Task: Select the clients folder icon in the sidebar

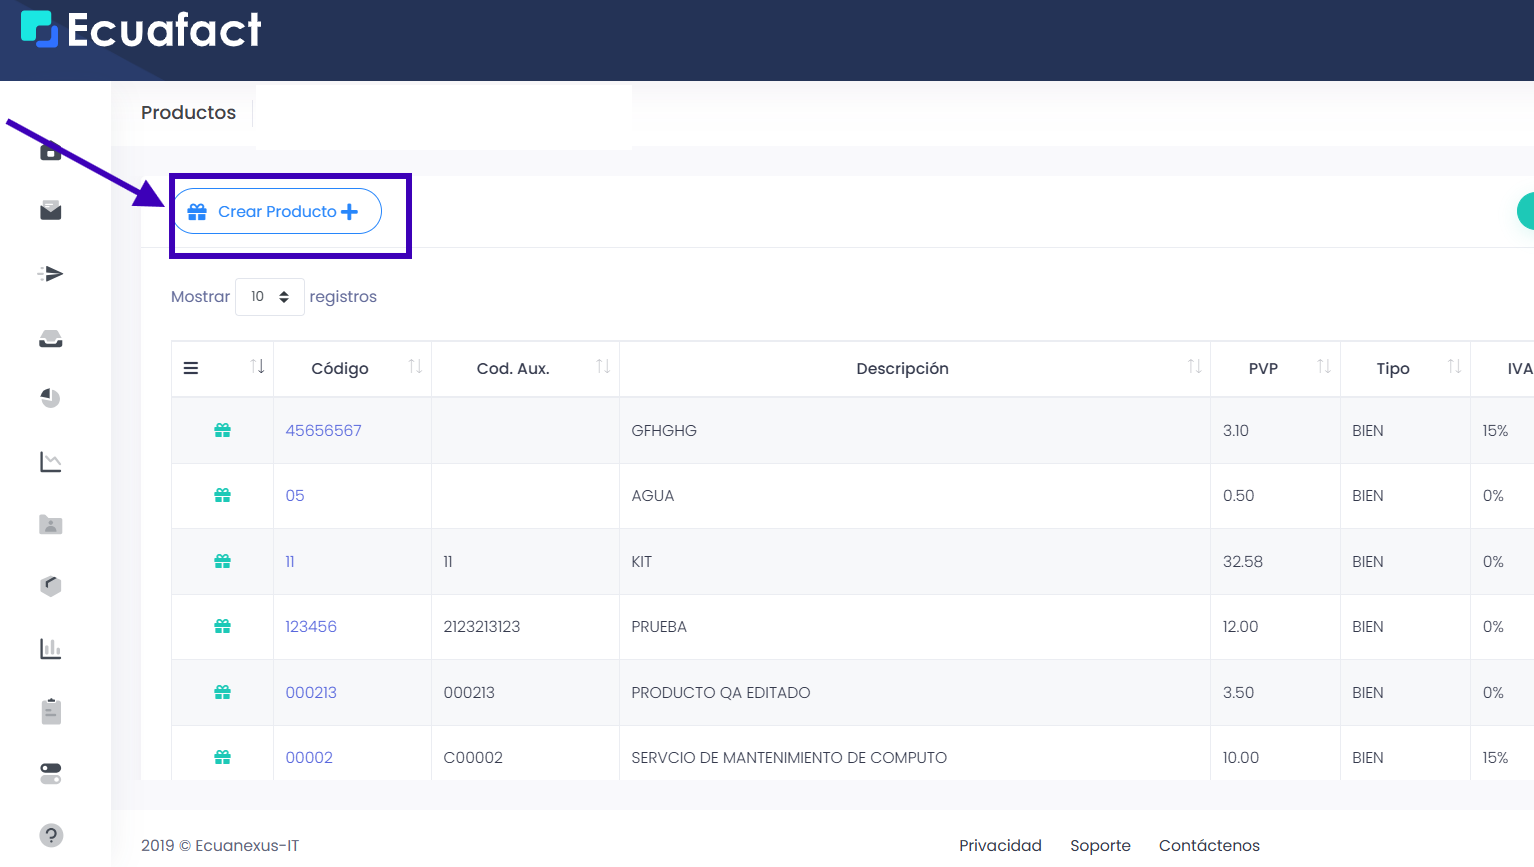Action: (x=50, y=524)
